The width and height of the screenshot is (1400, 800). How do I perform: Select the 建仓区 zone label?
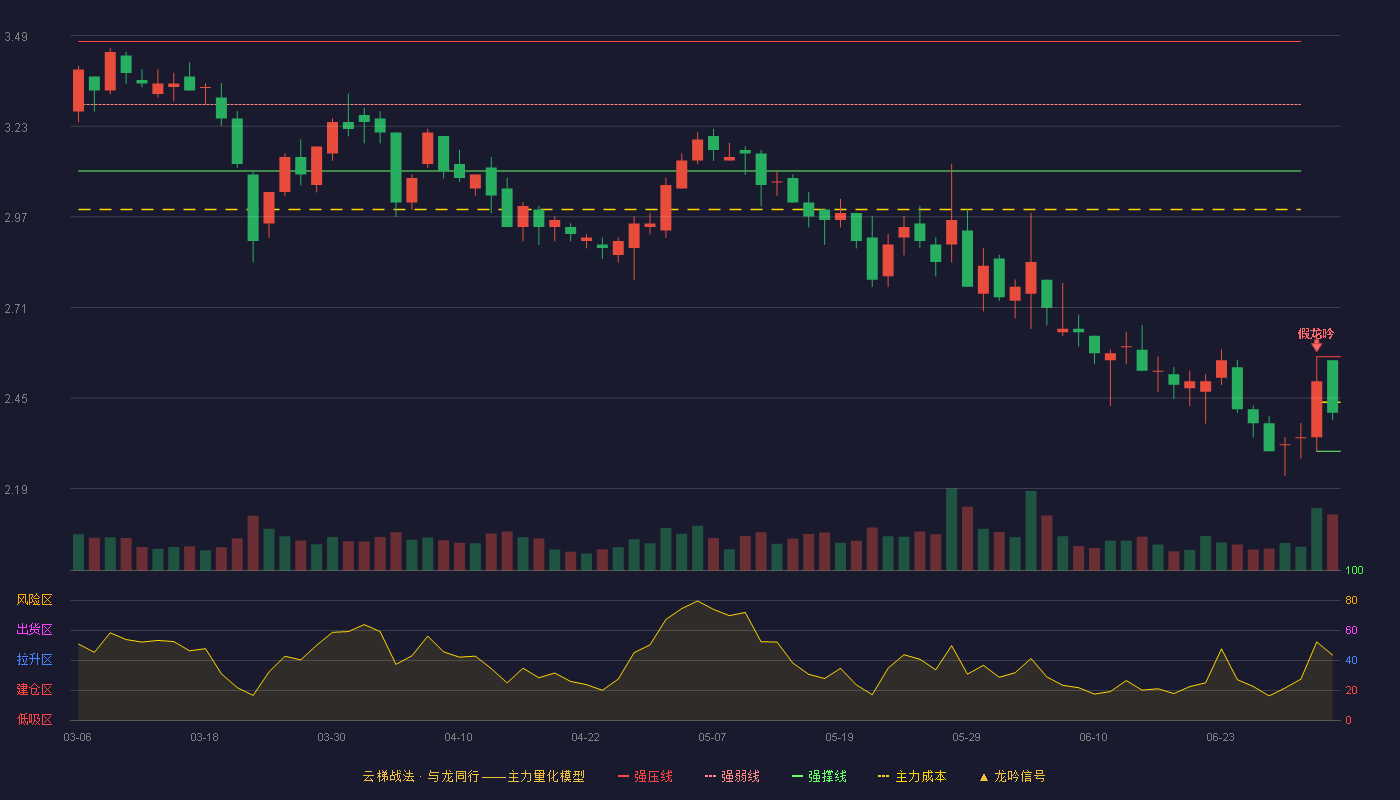(x=34, y=690)
